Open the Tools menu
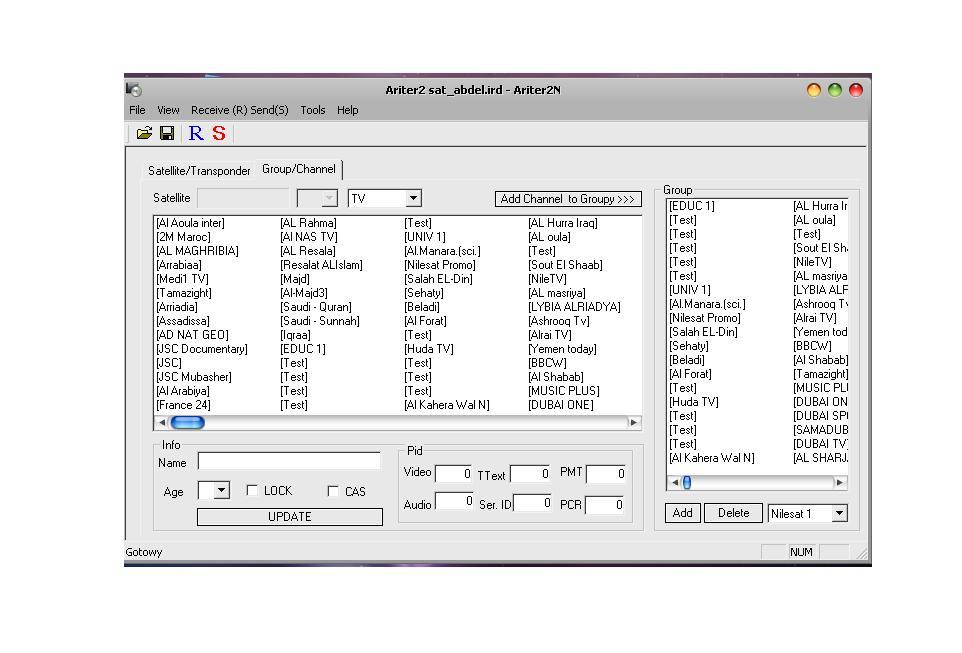Viewport: 962px width, 653px height. point(312,110)
